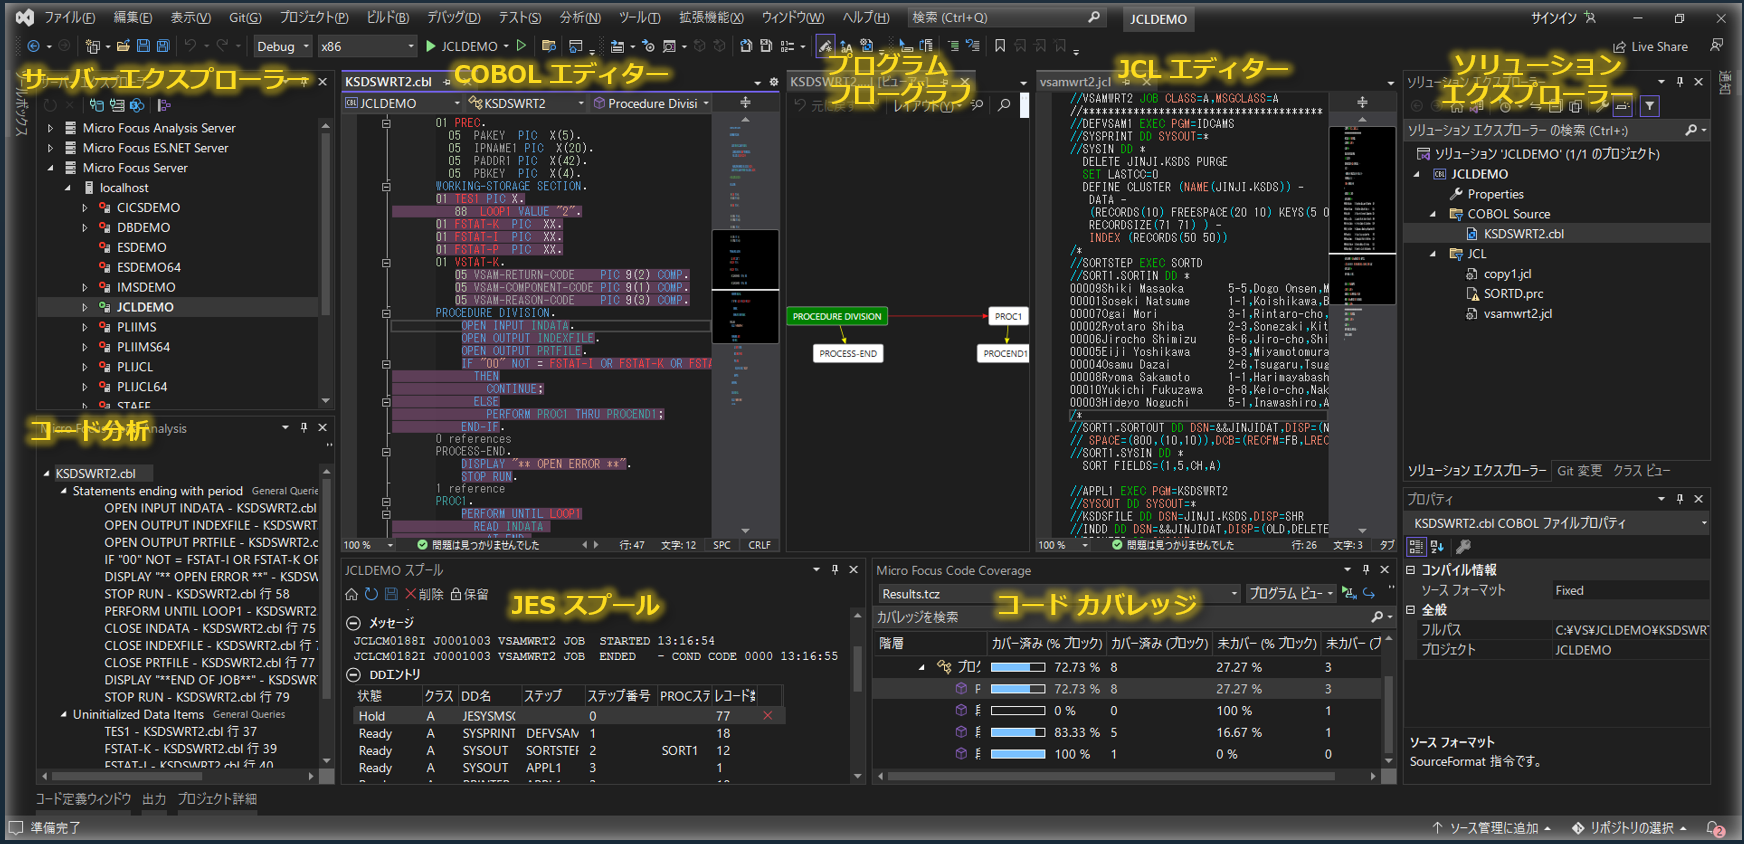Open the KSDSWRT2.cbl editor settings gear
Screen dimensions: 1744x844
[773, 82]
